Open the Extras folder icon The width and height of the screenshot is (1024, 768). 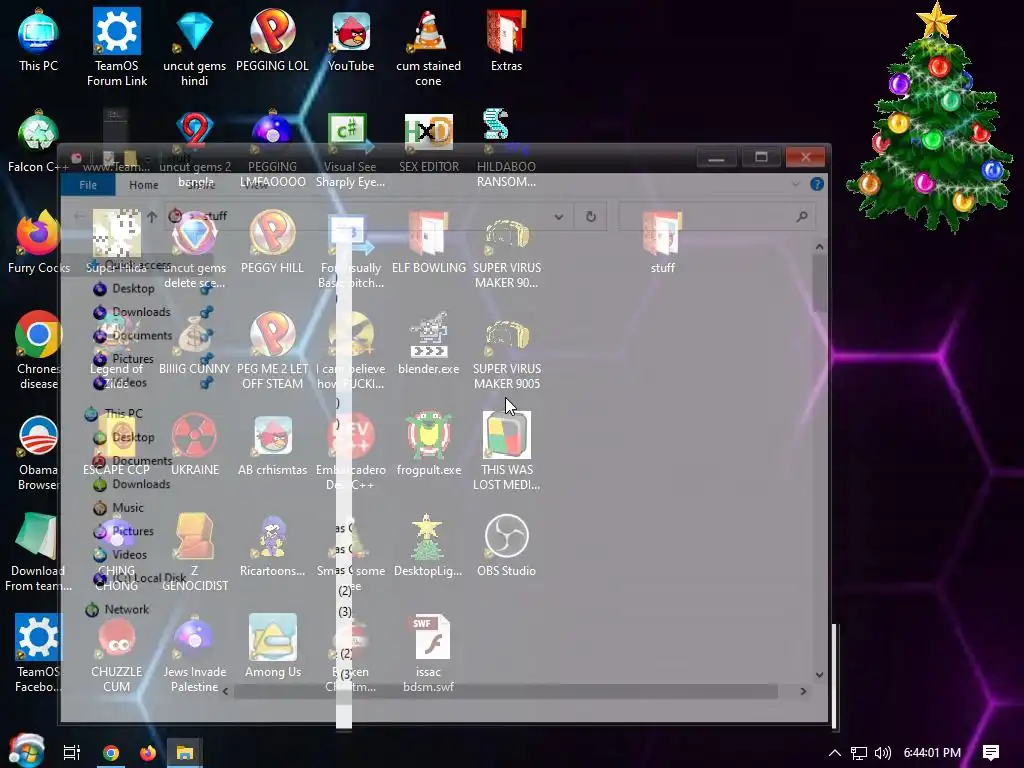[x=506, y=31]
